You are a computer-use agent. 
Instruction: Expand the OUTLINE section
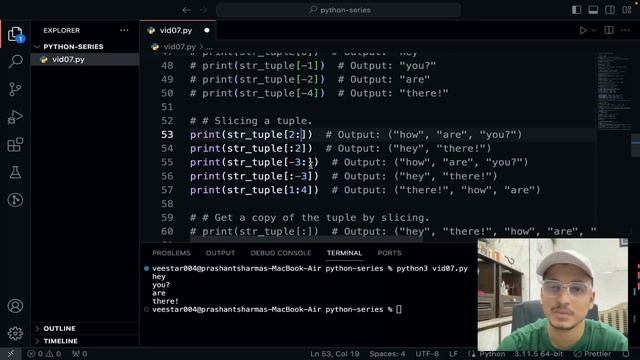[x=85, y=328]
